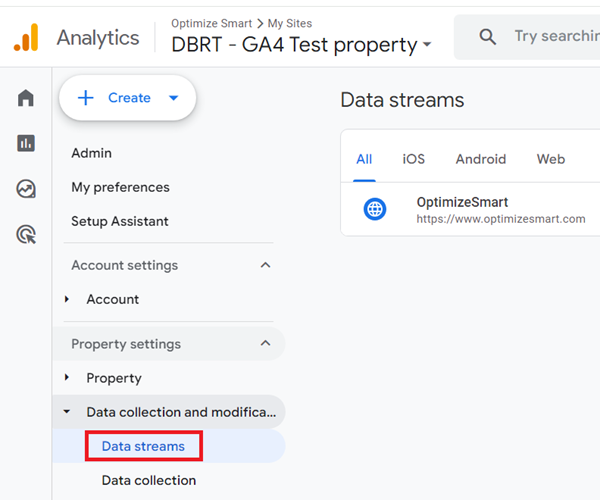Click the Account settings label

click(x=124, y=265)
